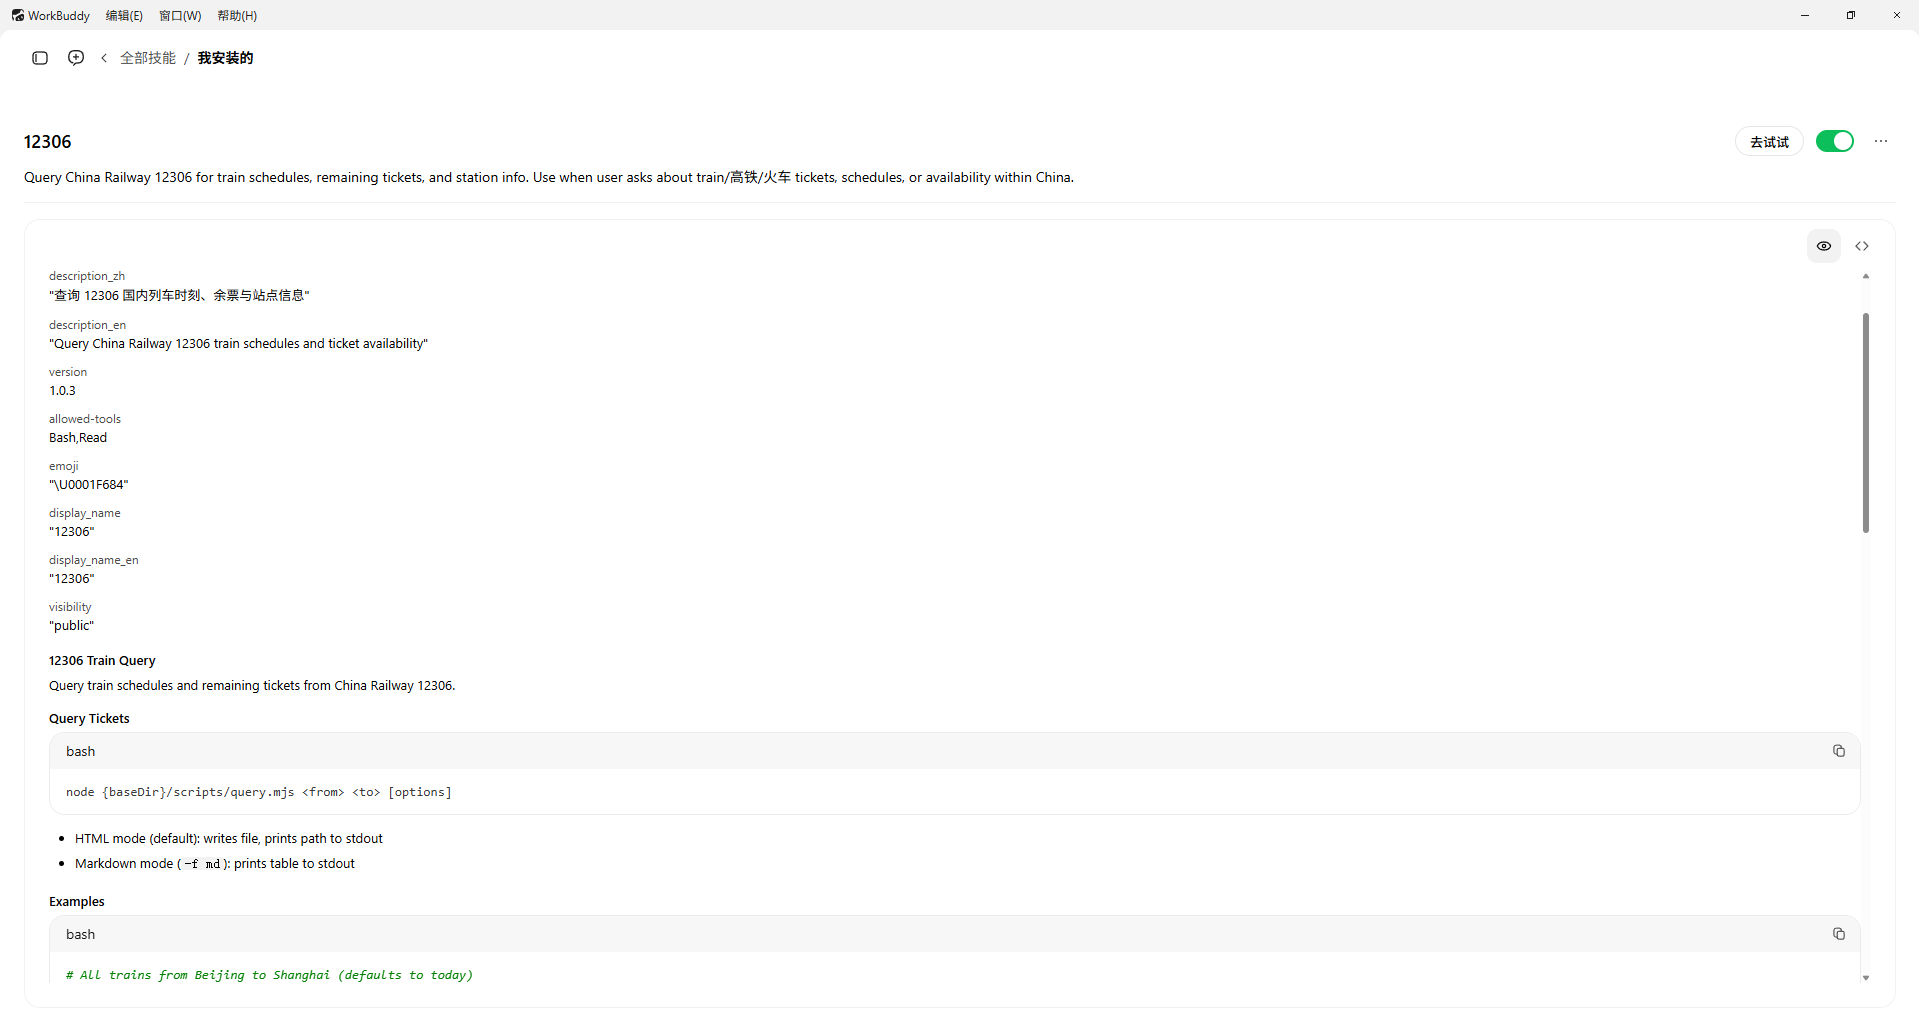Viewport: 1919px width, 1031px height.
Task: Disable the 12306 skill toggle switch
Action: coord(1835,141)
